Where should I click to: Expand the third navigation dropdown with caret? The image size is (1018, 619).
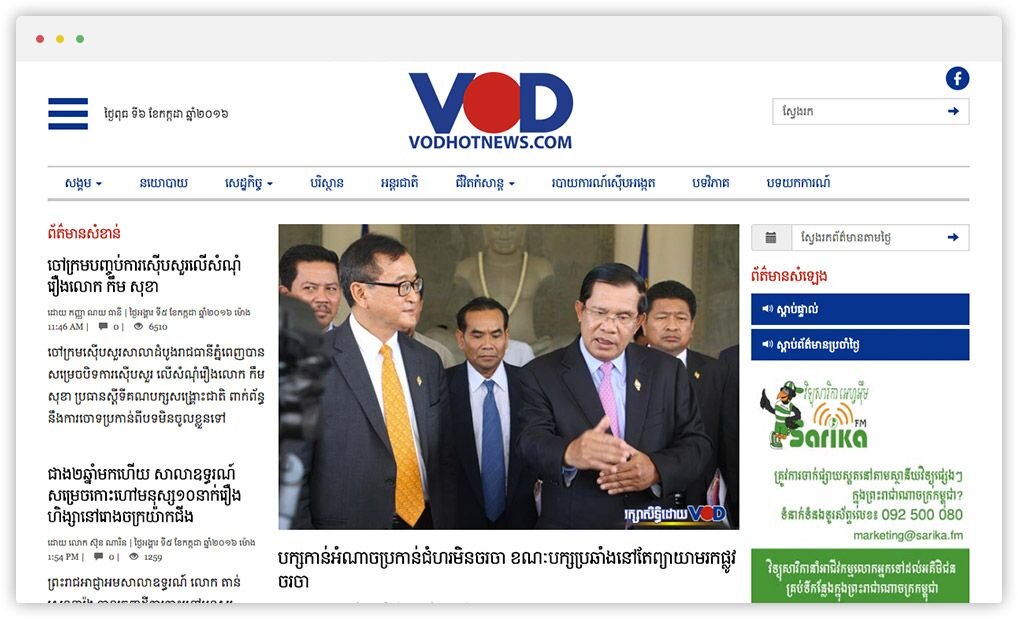(x=249, y=183)
